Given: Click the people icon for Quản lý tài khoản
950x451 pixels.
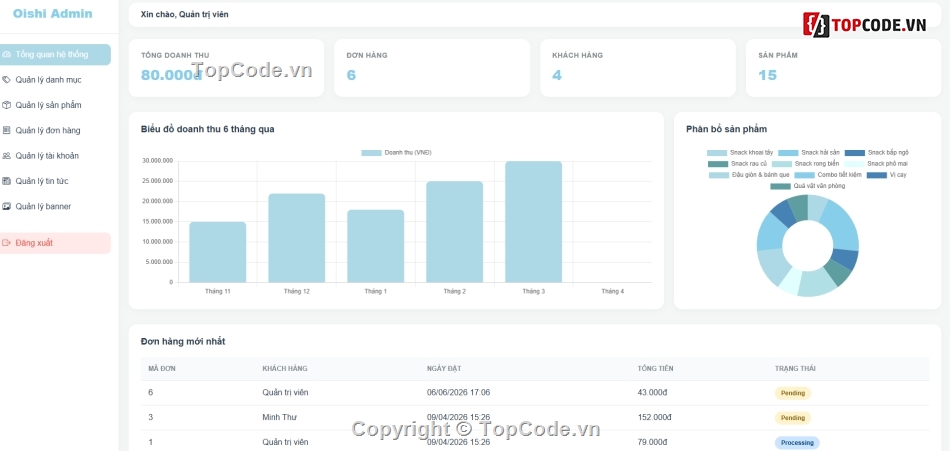Looking at the screenshot, I should click(7, 156).
